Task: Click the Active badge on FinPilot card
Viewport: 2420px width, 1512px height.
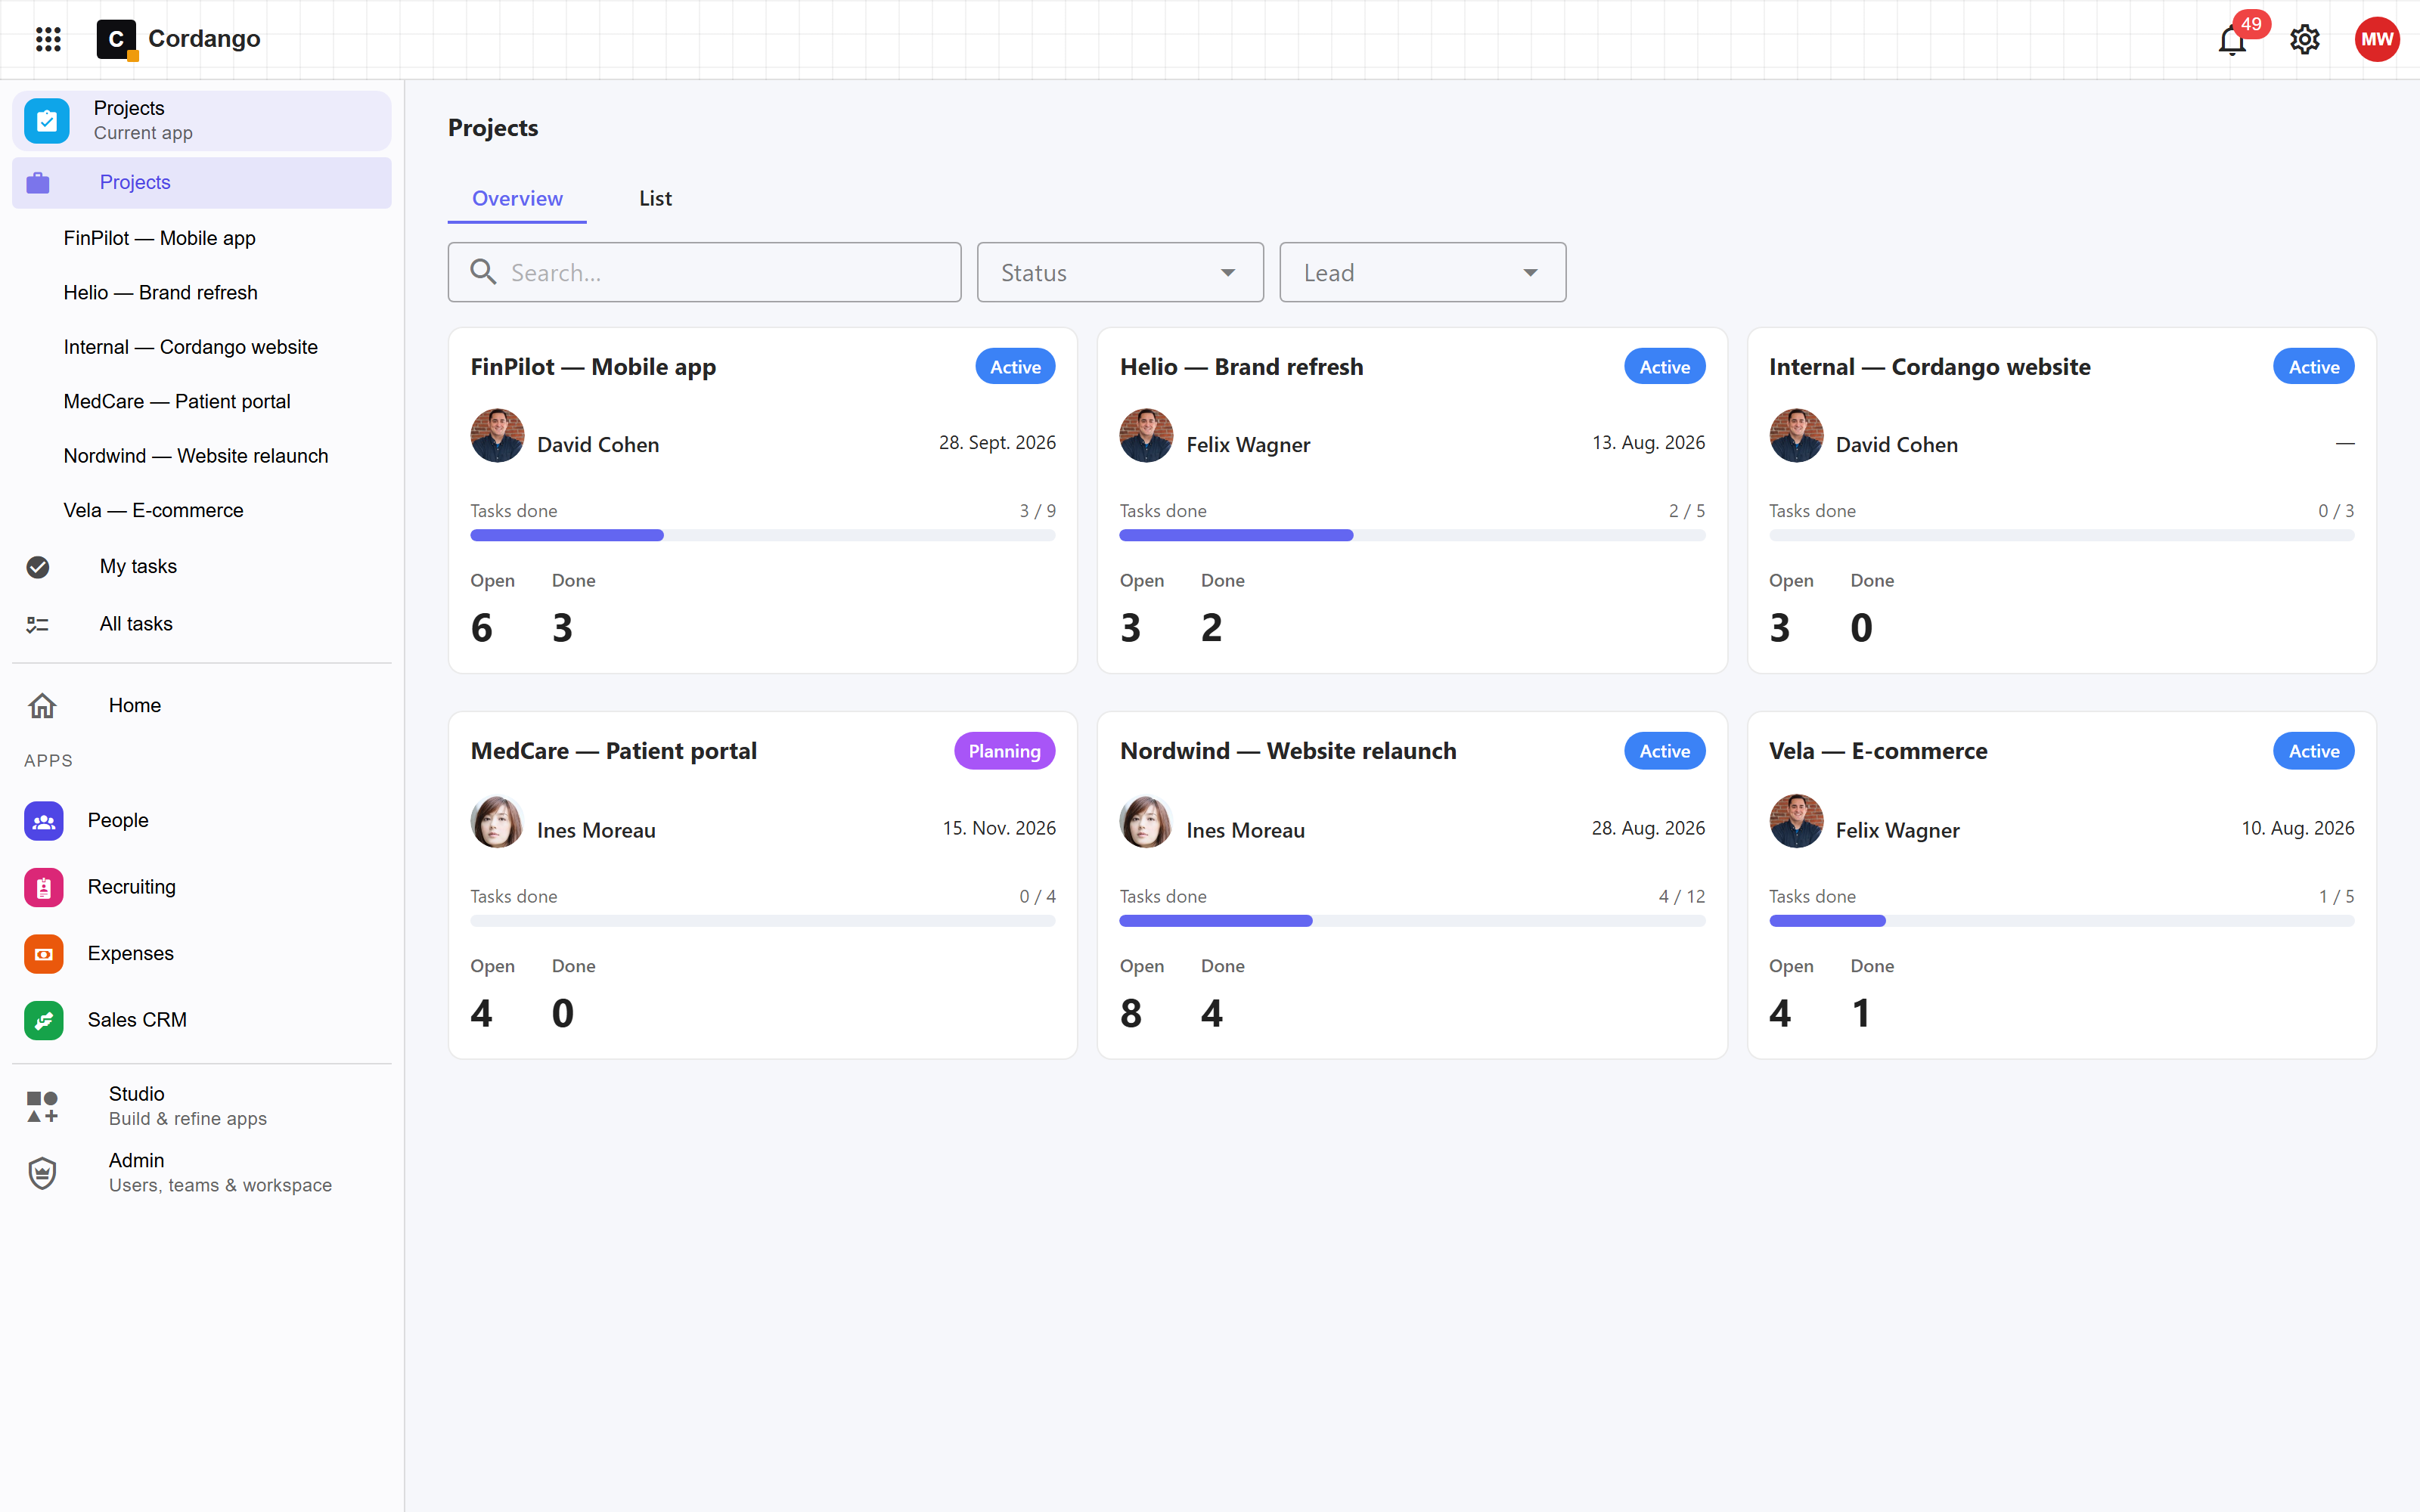Action: (x=1015, y=367)
